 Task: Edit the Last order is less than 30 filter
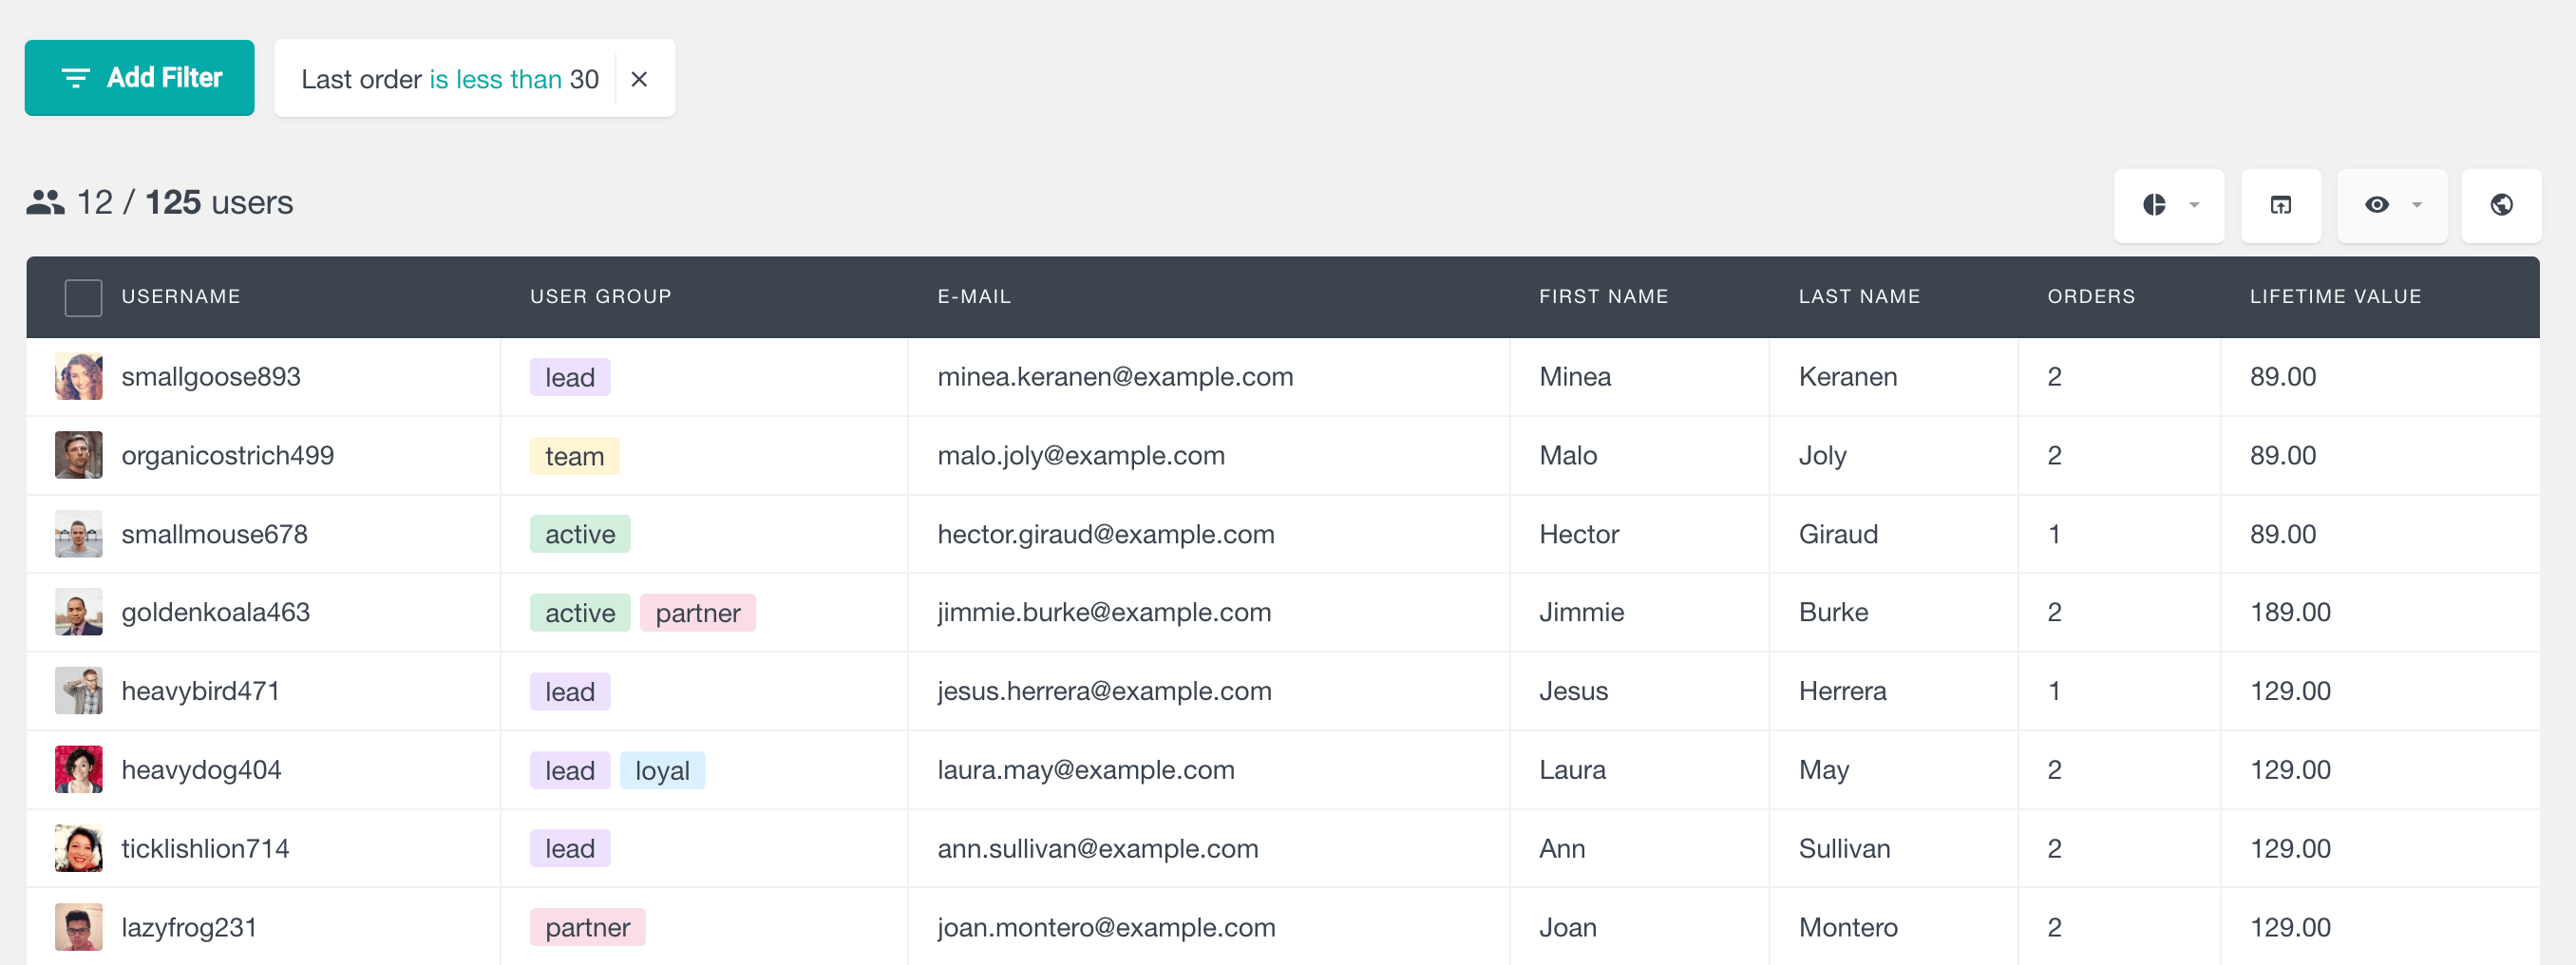coord(450,79)
